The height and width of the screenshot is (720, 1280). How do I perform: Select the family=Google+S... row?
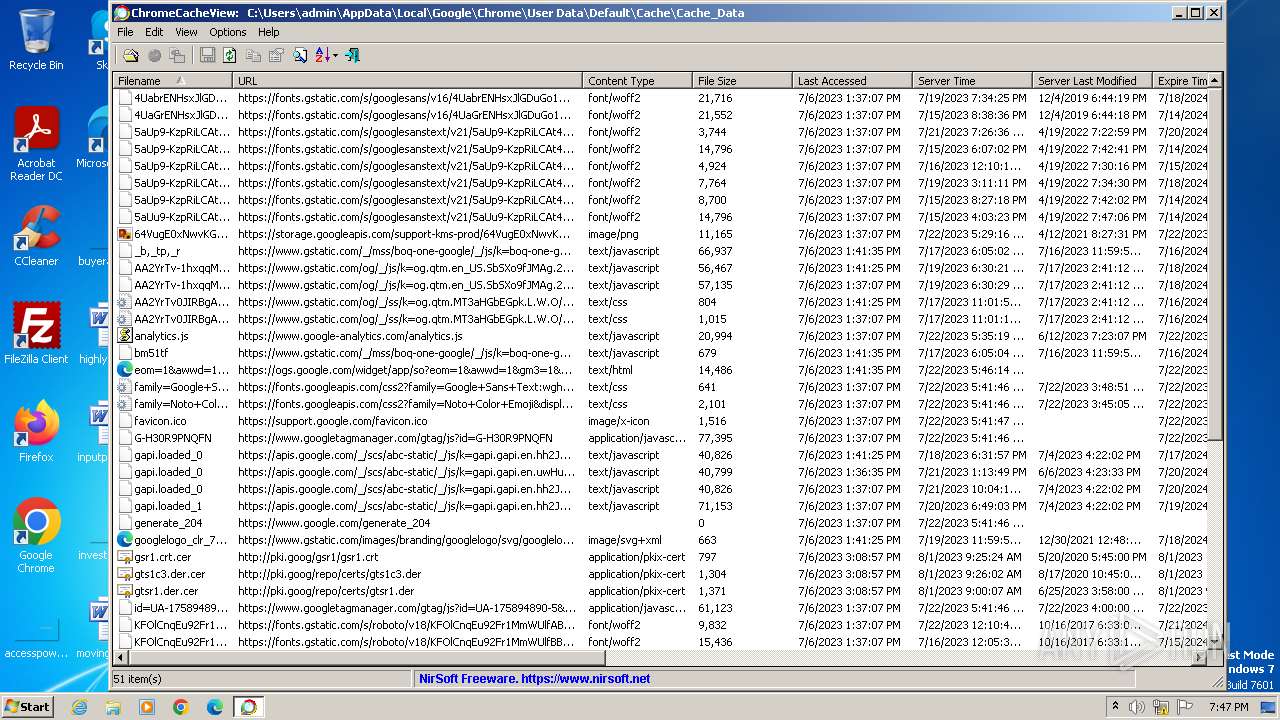[x=661, y=387]
